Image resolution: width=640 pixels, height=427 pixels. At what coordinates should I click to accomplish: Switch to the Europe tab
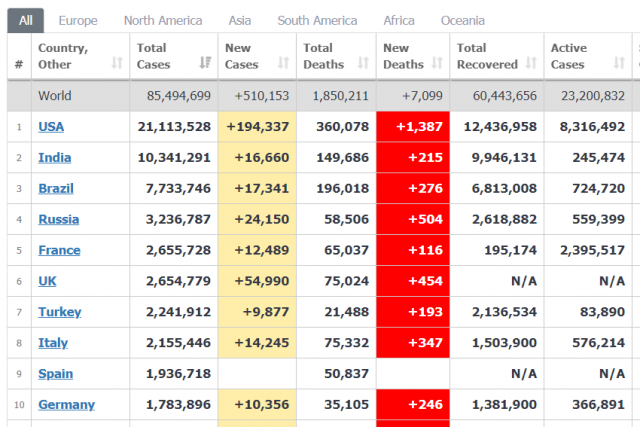coord(78,20)
